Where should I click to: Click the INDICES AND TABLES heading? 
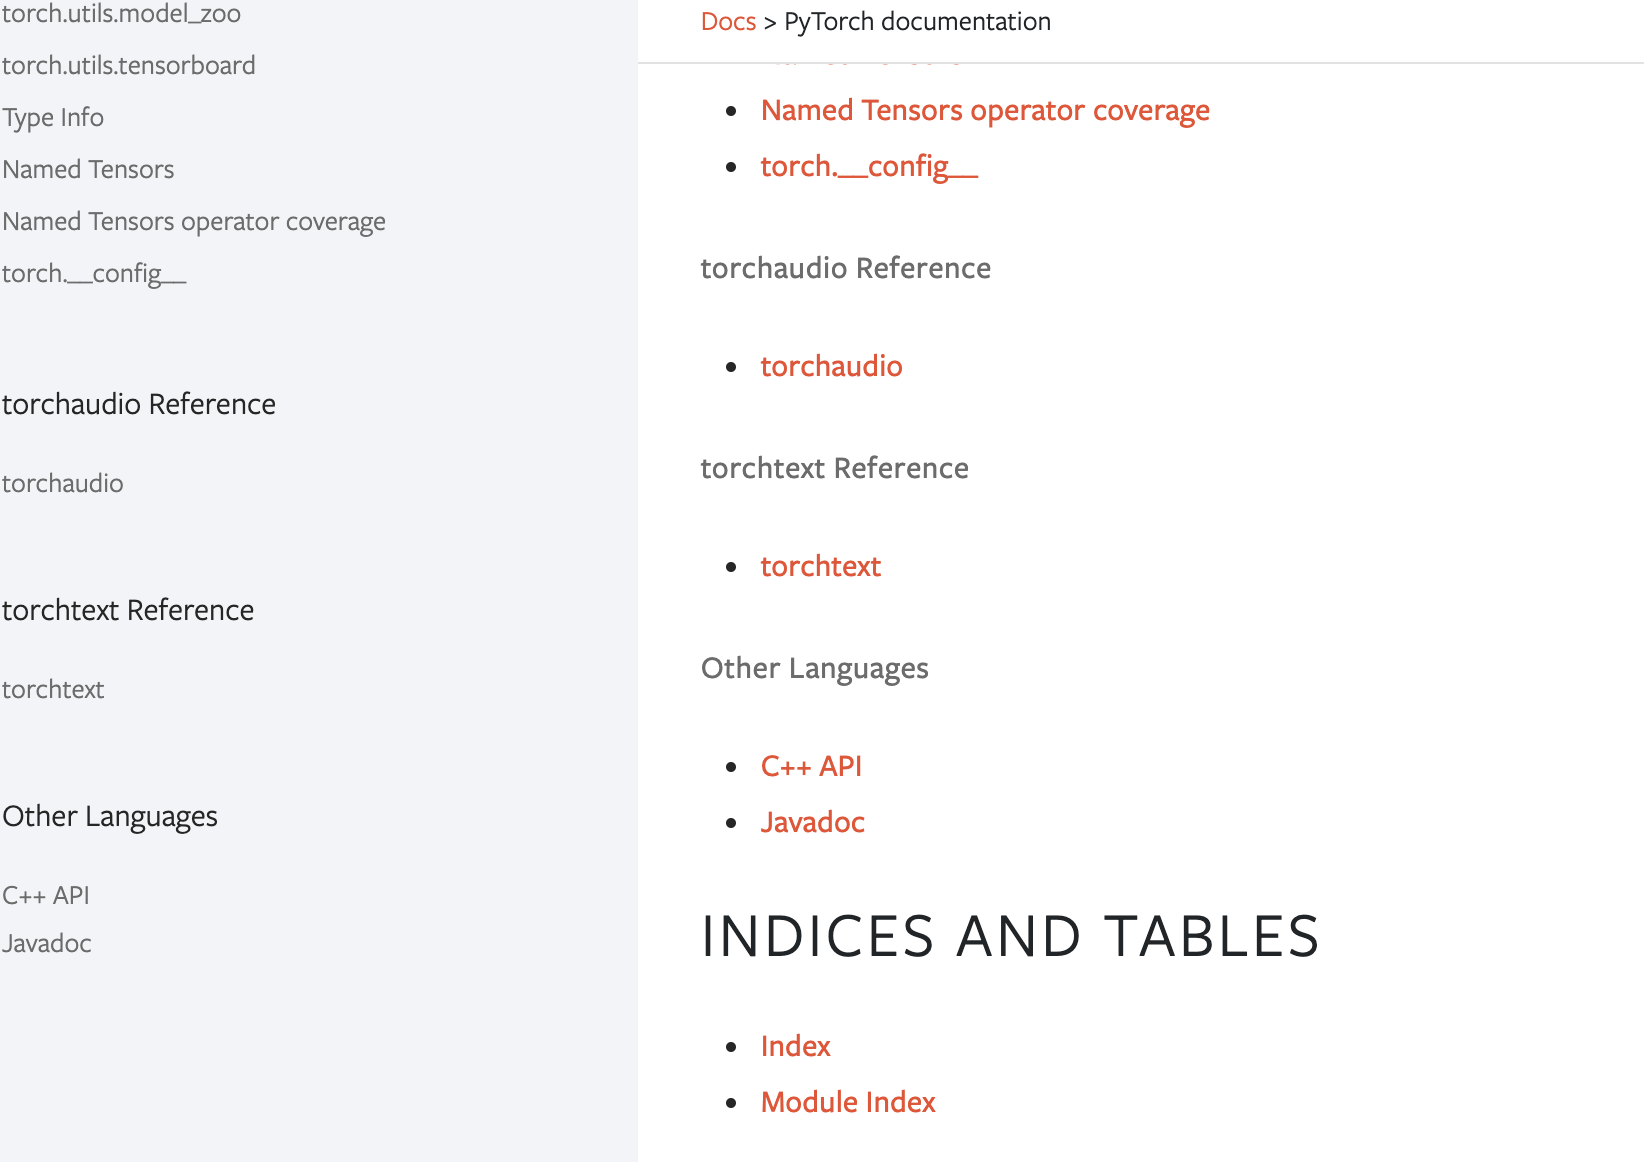[1010, 936]
